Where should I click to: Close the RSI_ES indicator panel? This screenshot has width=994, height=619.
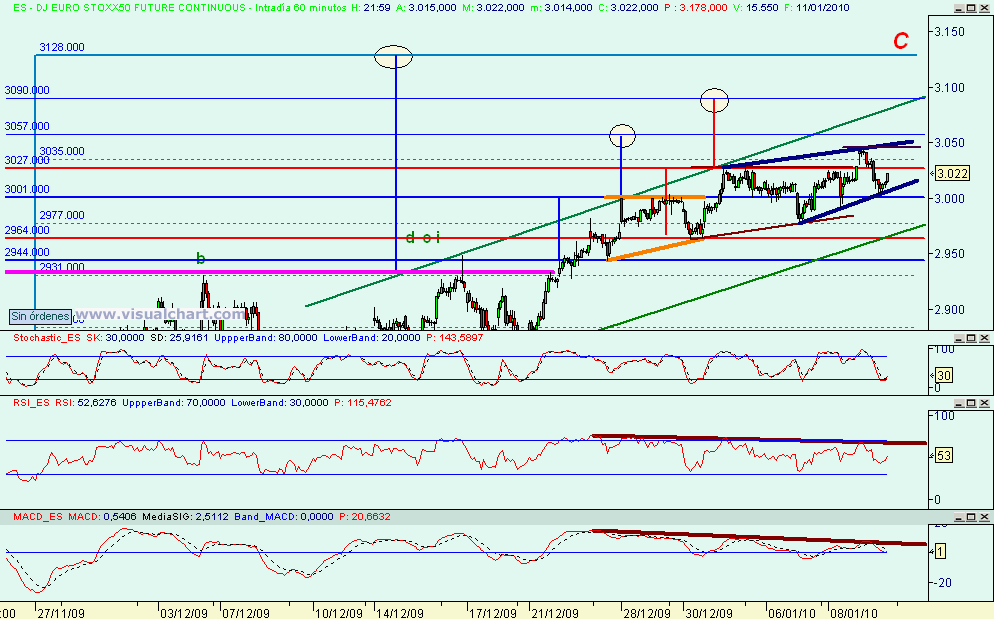(983, 402)
